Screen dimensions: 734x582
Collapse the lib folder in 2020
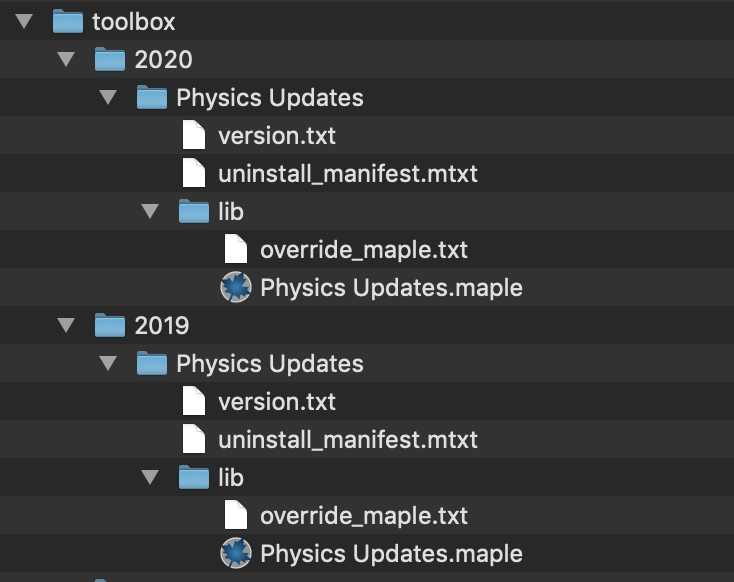point(150,211)
